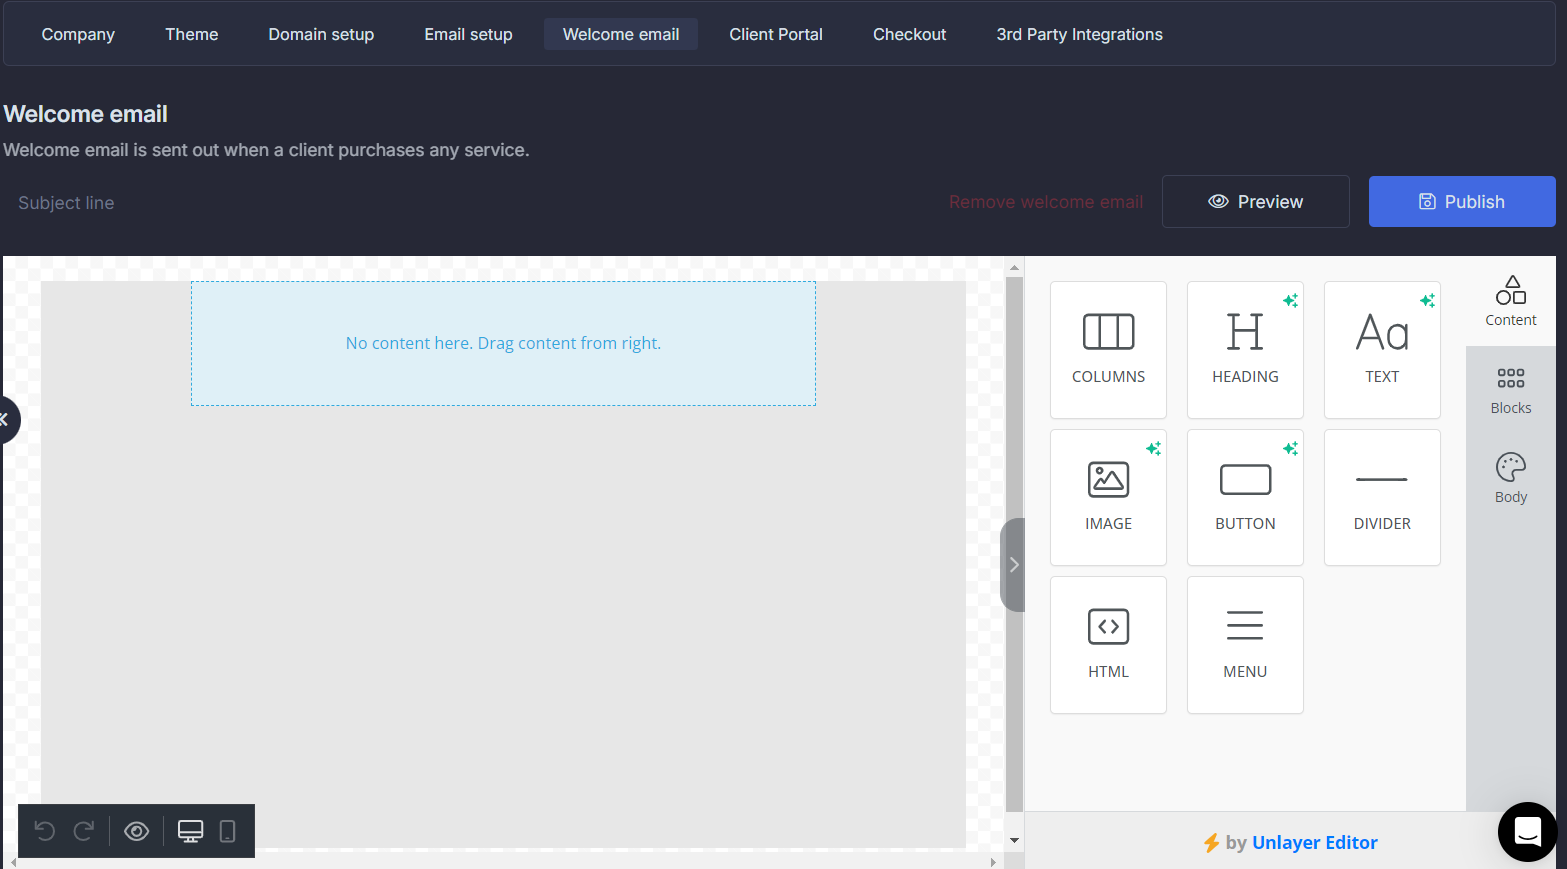The height and width of the screenshot is (869, 1567).
Task: Switch to the Blocks sidebar panel
Action: point(1510,390)
